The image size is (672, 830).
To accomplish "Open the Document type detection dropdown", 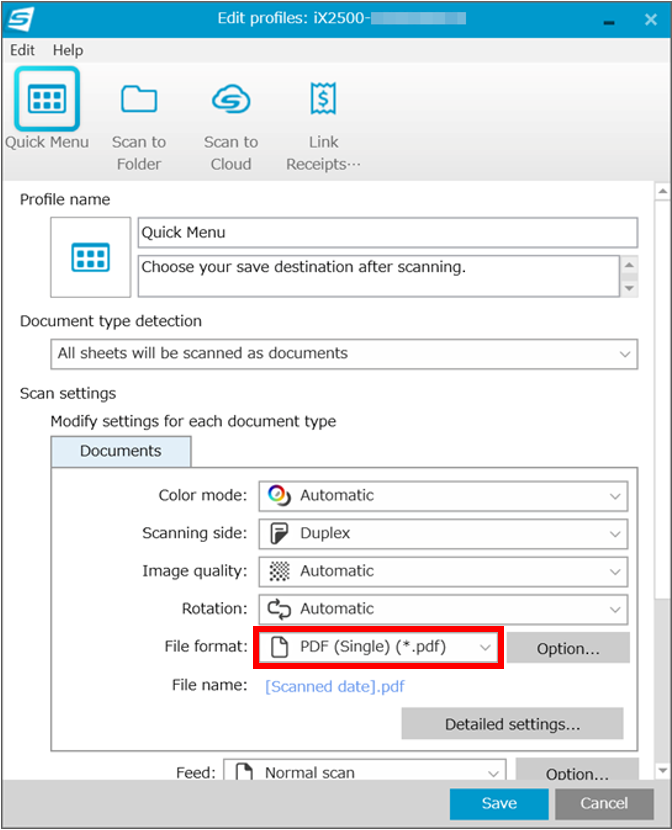I will (344, 354).
